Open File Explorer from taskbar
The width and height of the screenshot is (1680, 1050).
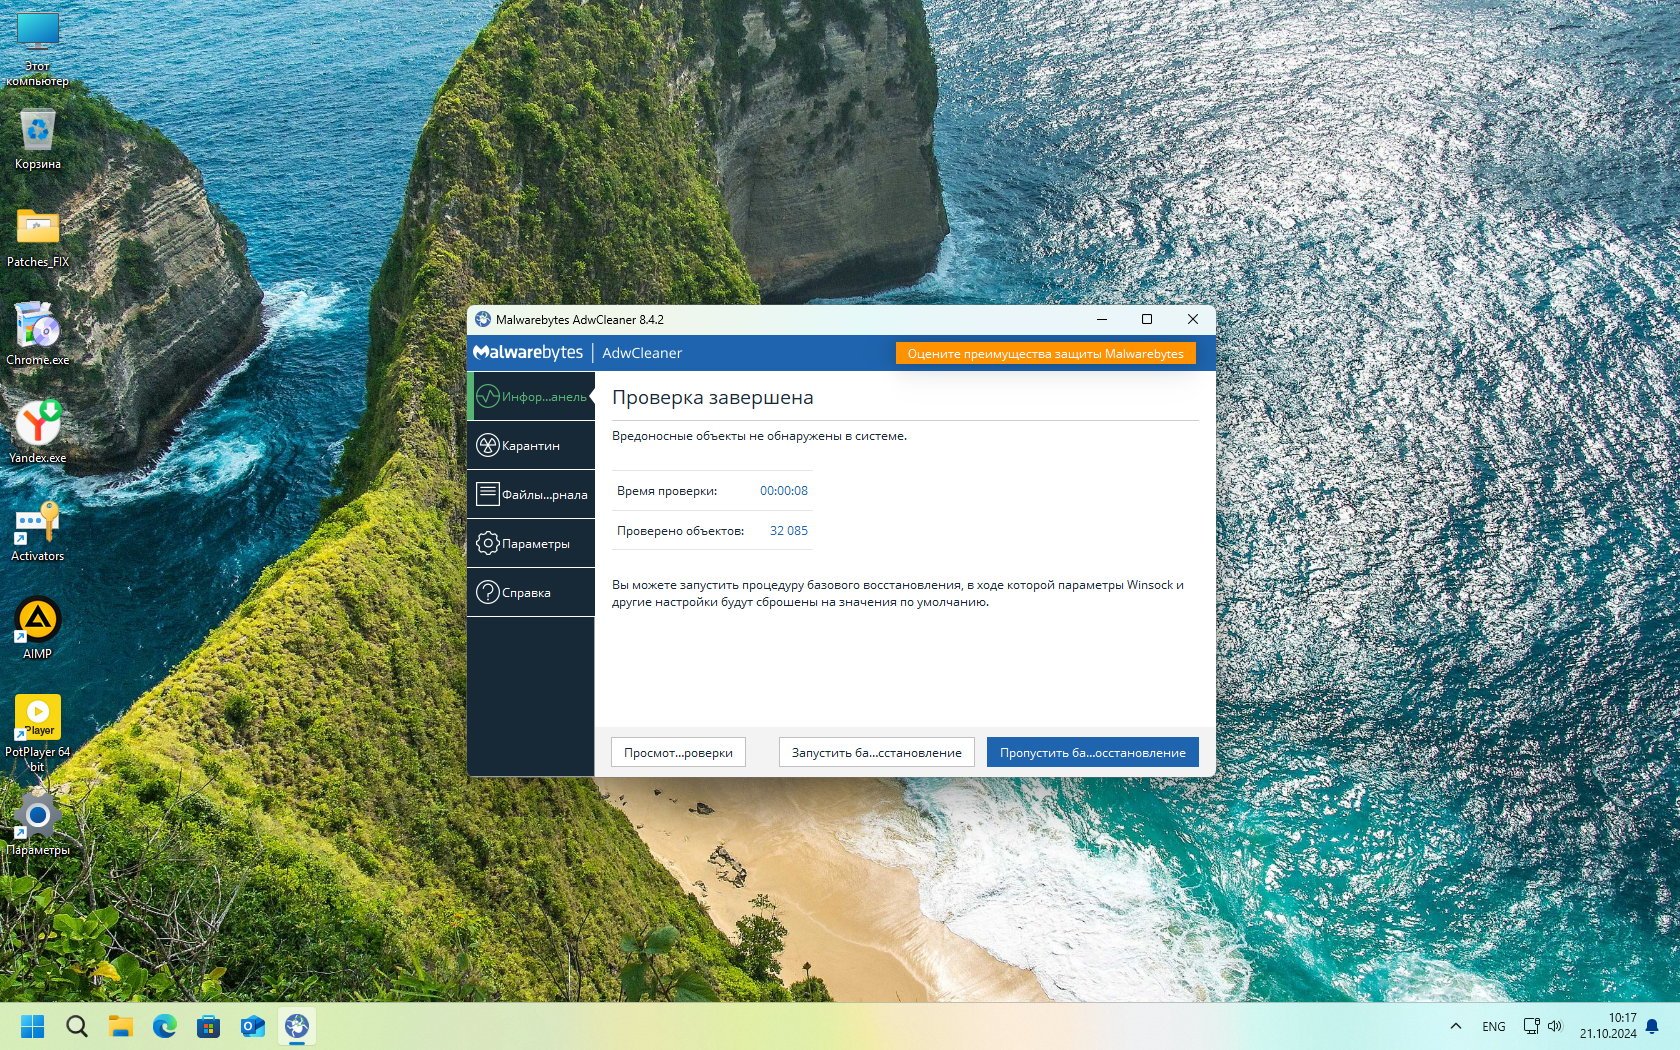pyautogui.click(x=121, y=1026)
